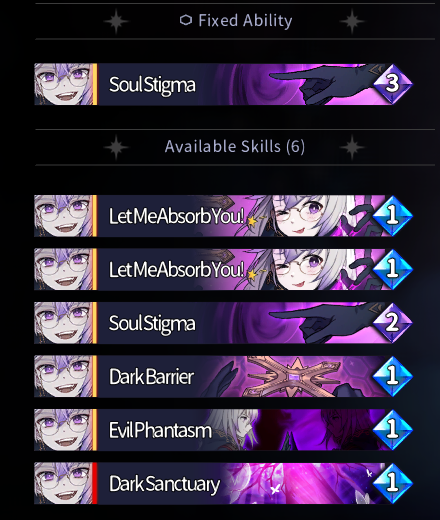Screen dimensions: 440x520
Task: Select the fixed ability Soul Stigma card
Action: (223, 84)
